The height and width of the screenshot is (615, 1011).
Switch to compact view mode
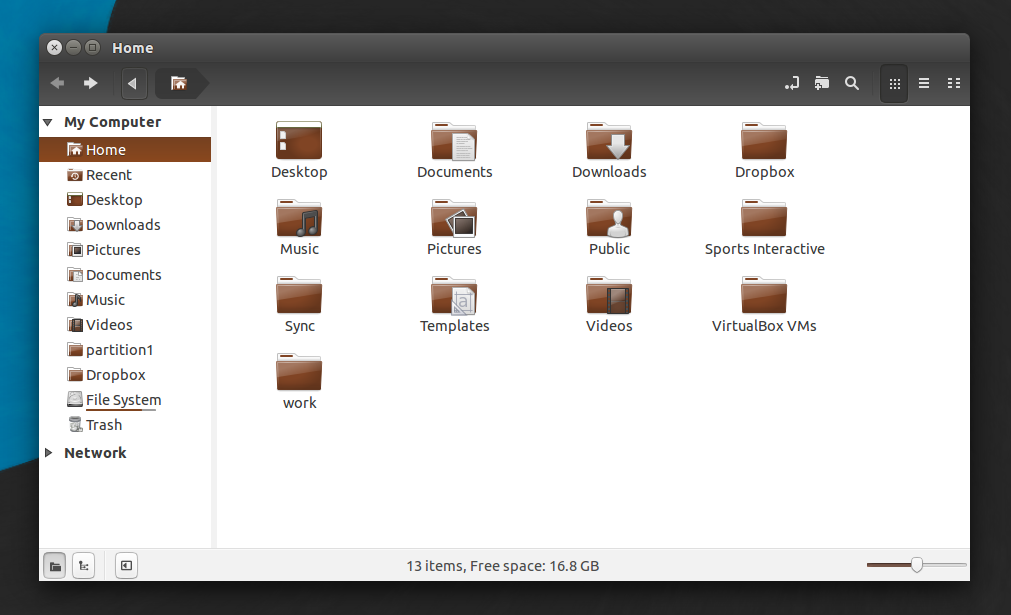click(x=953, y=83)
